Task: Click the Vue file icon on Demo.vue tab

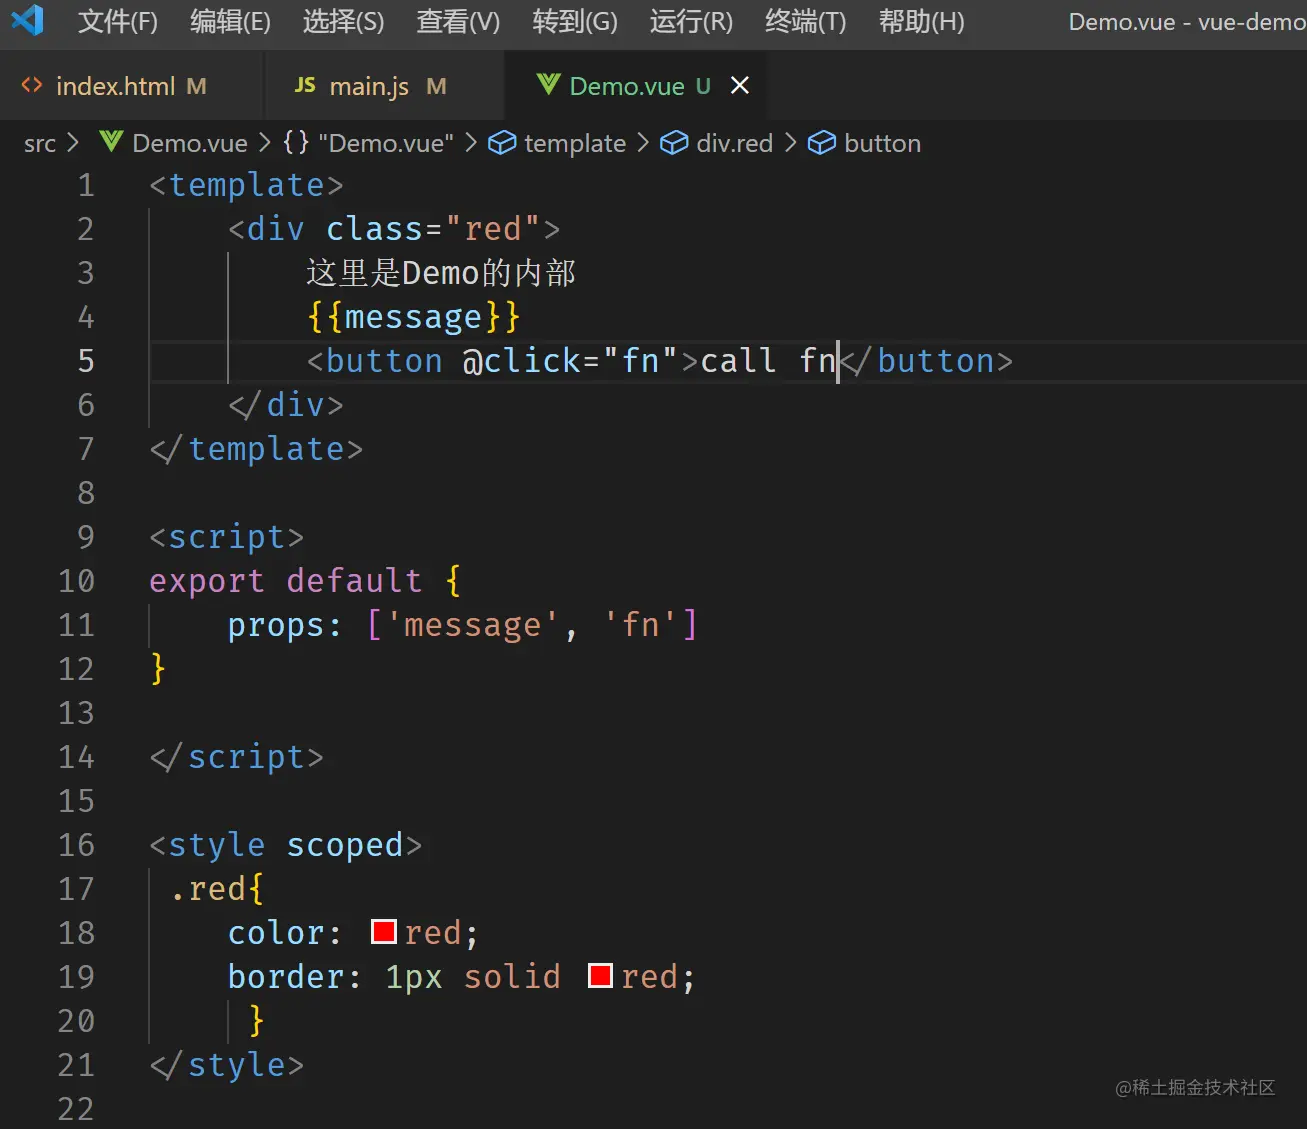Action: click(x=548, y=85)
